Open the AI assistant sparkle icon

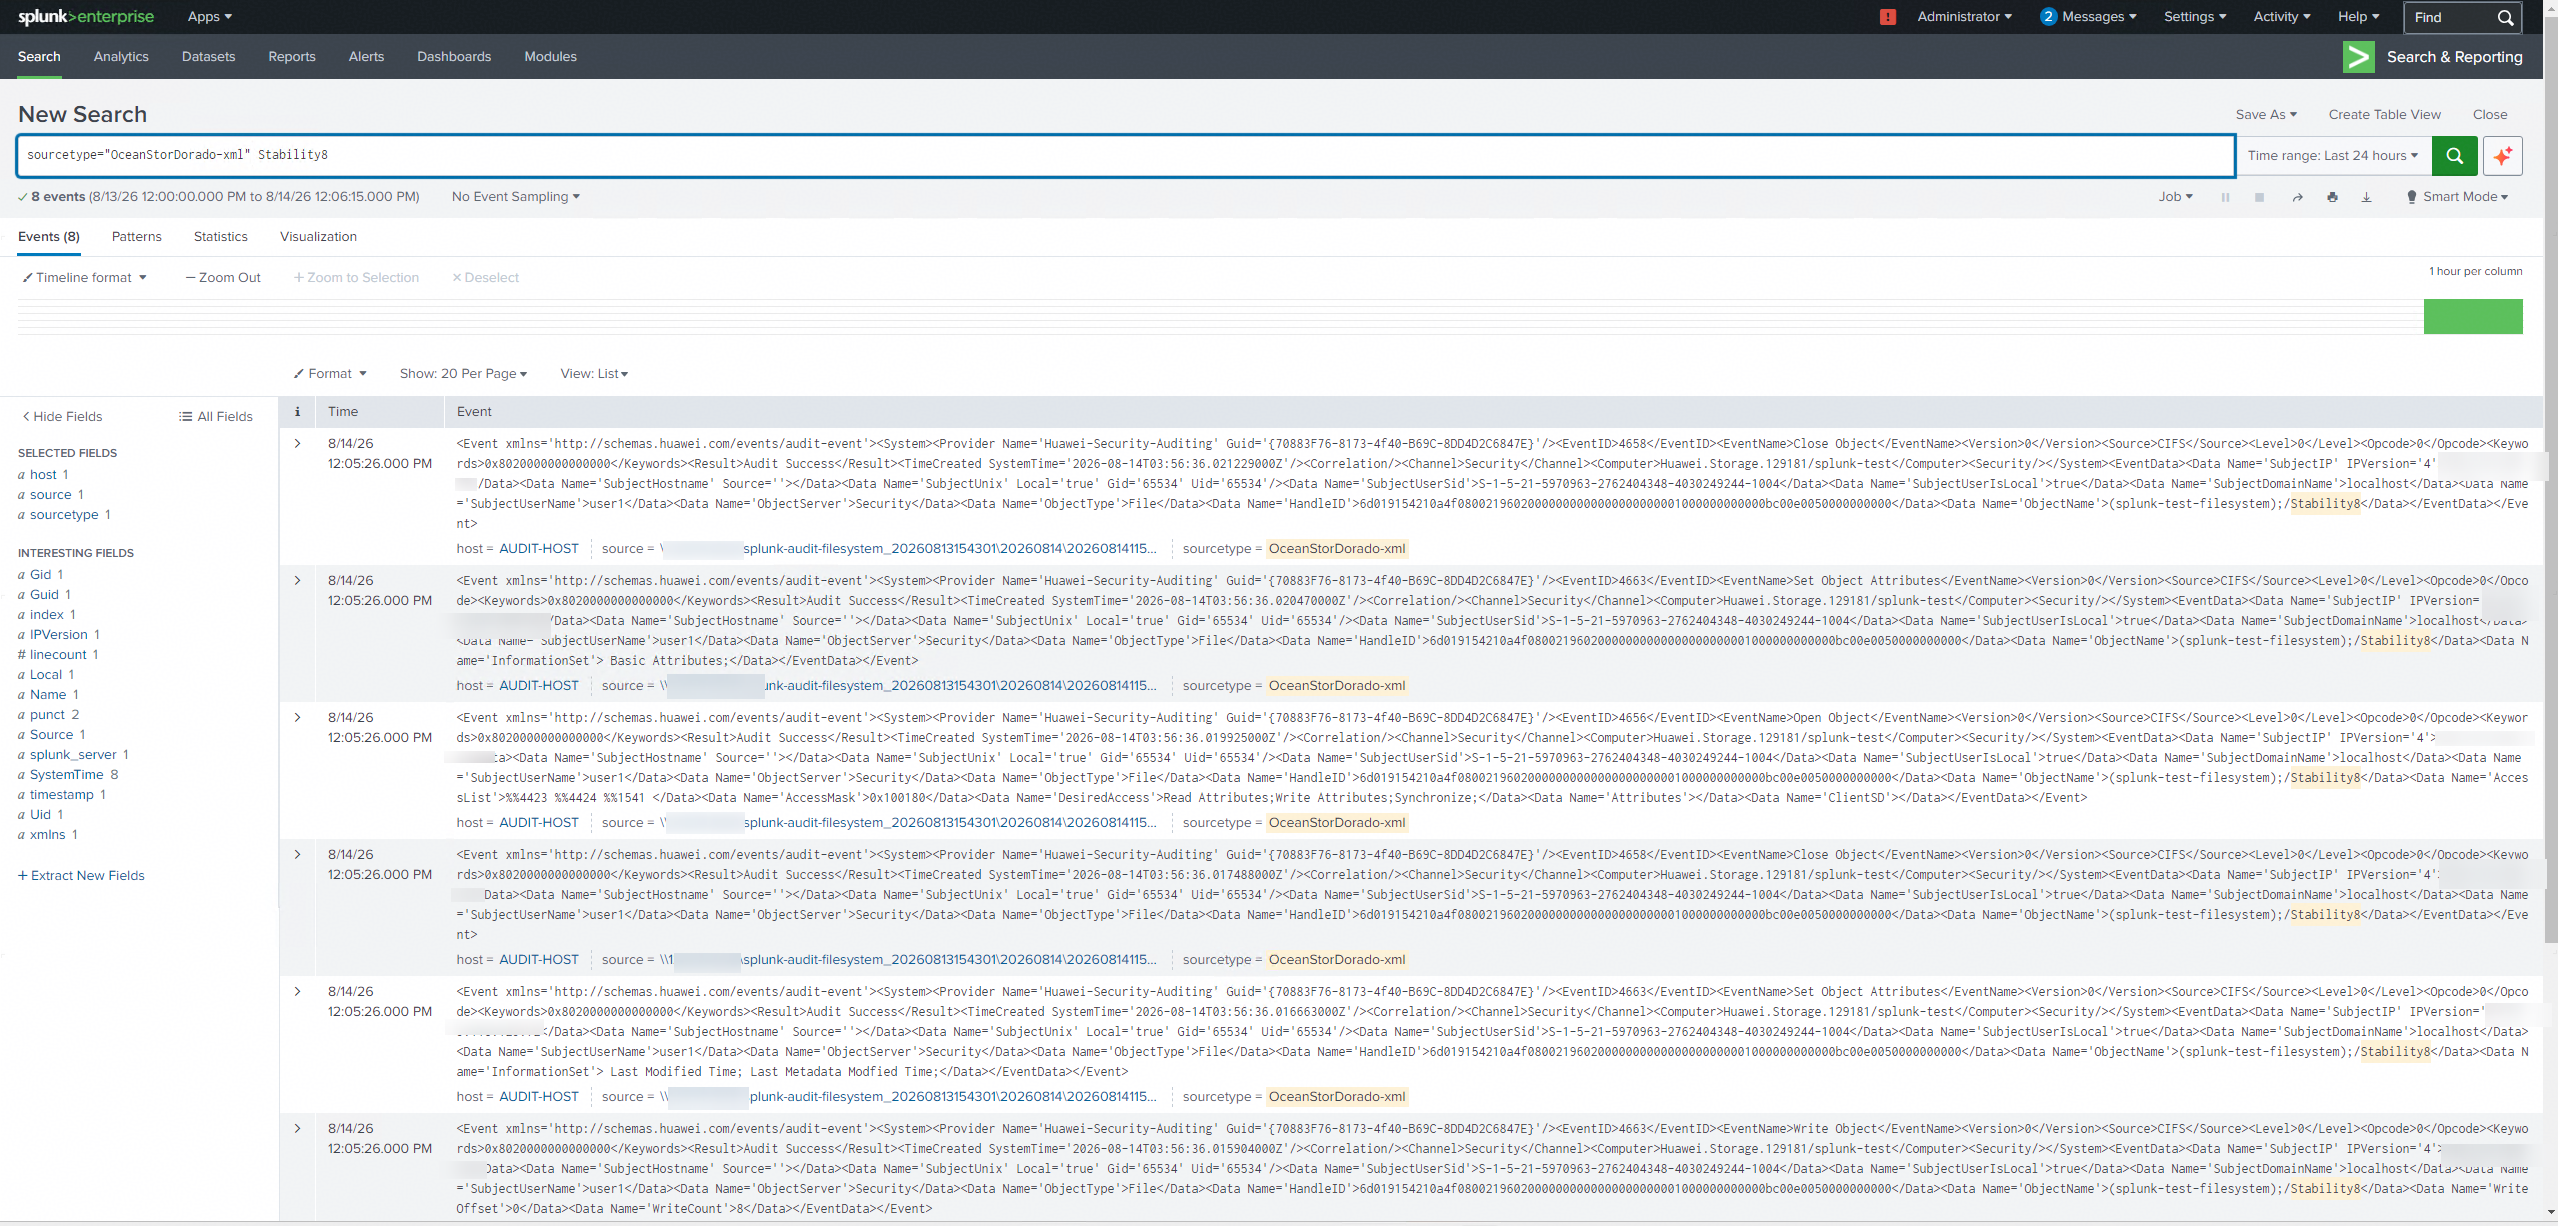2502,156
